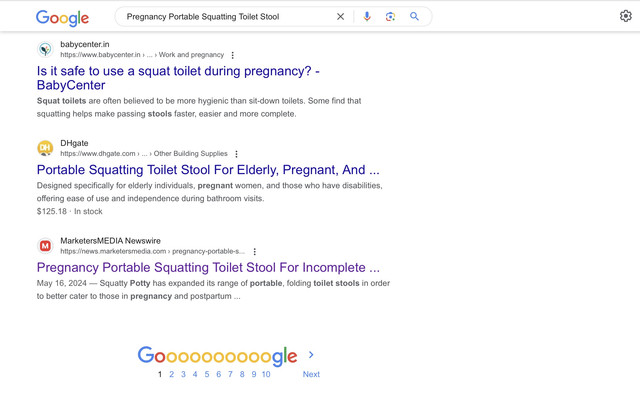Open more options for MarketersMEDIA result

click(255, 251)
